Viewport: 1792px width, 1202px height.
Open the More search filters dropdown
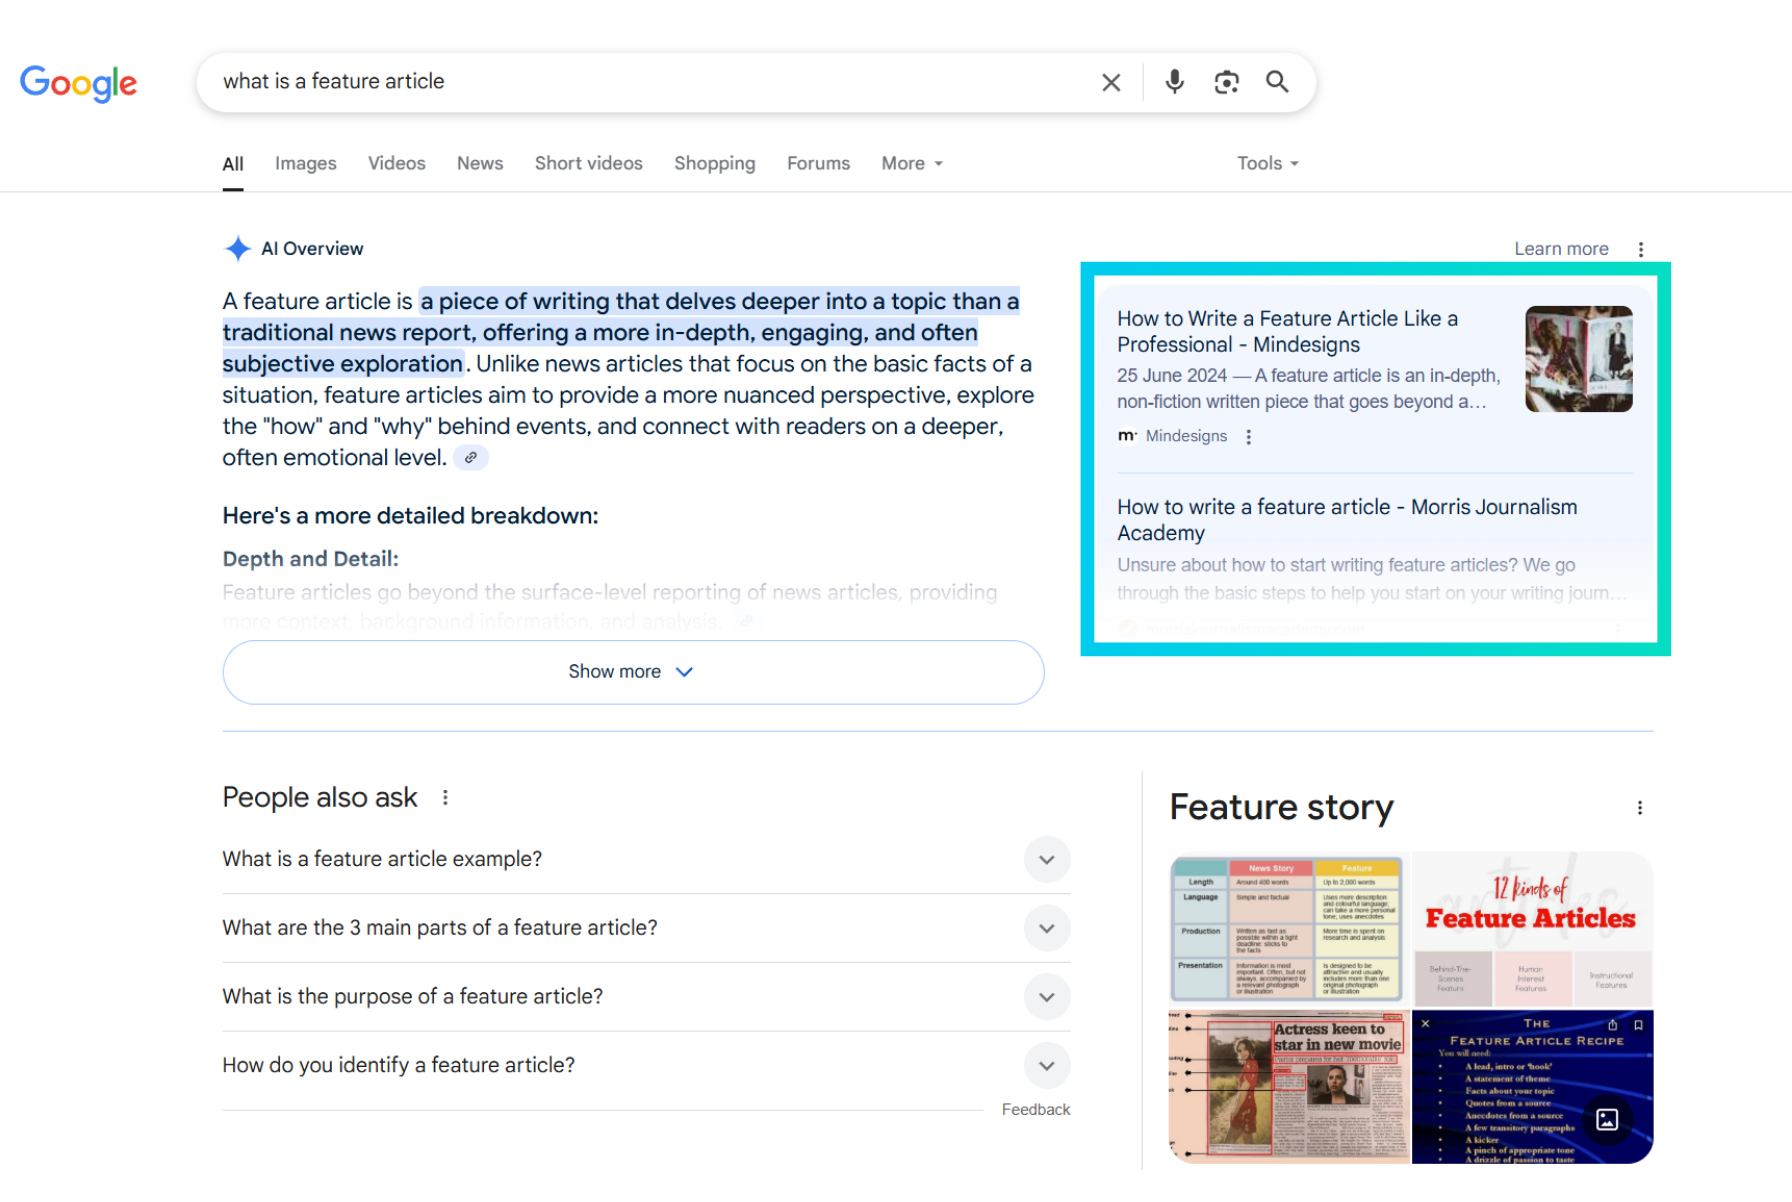tap(911, 164)
